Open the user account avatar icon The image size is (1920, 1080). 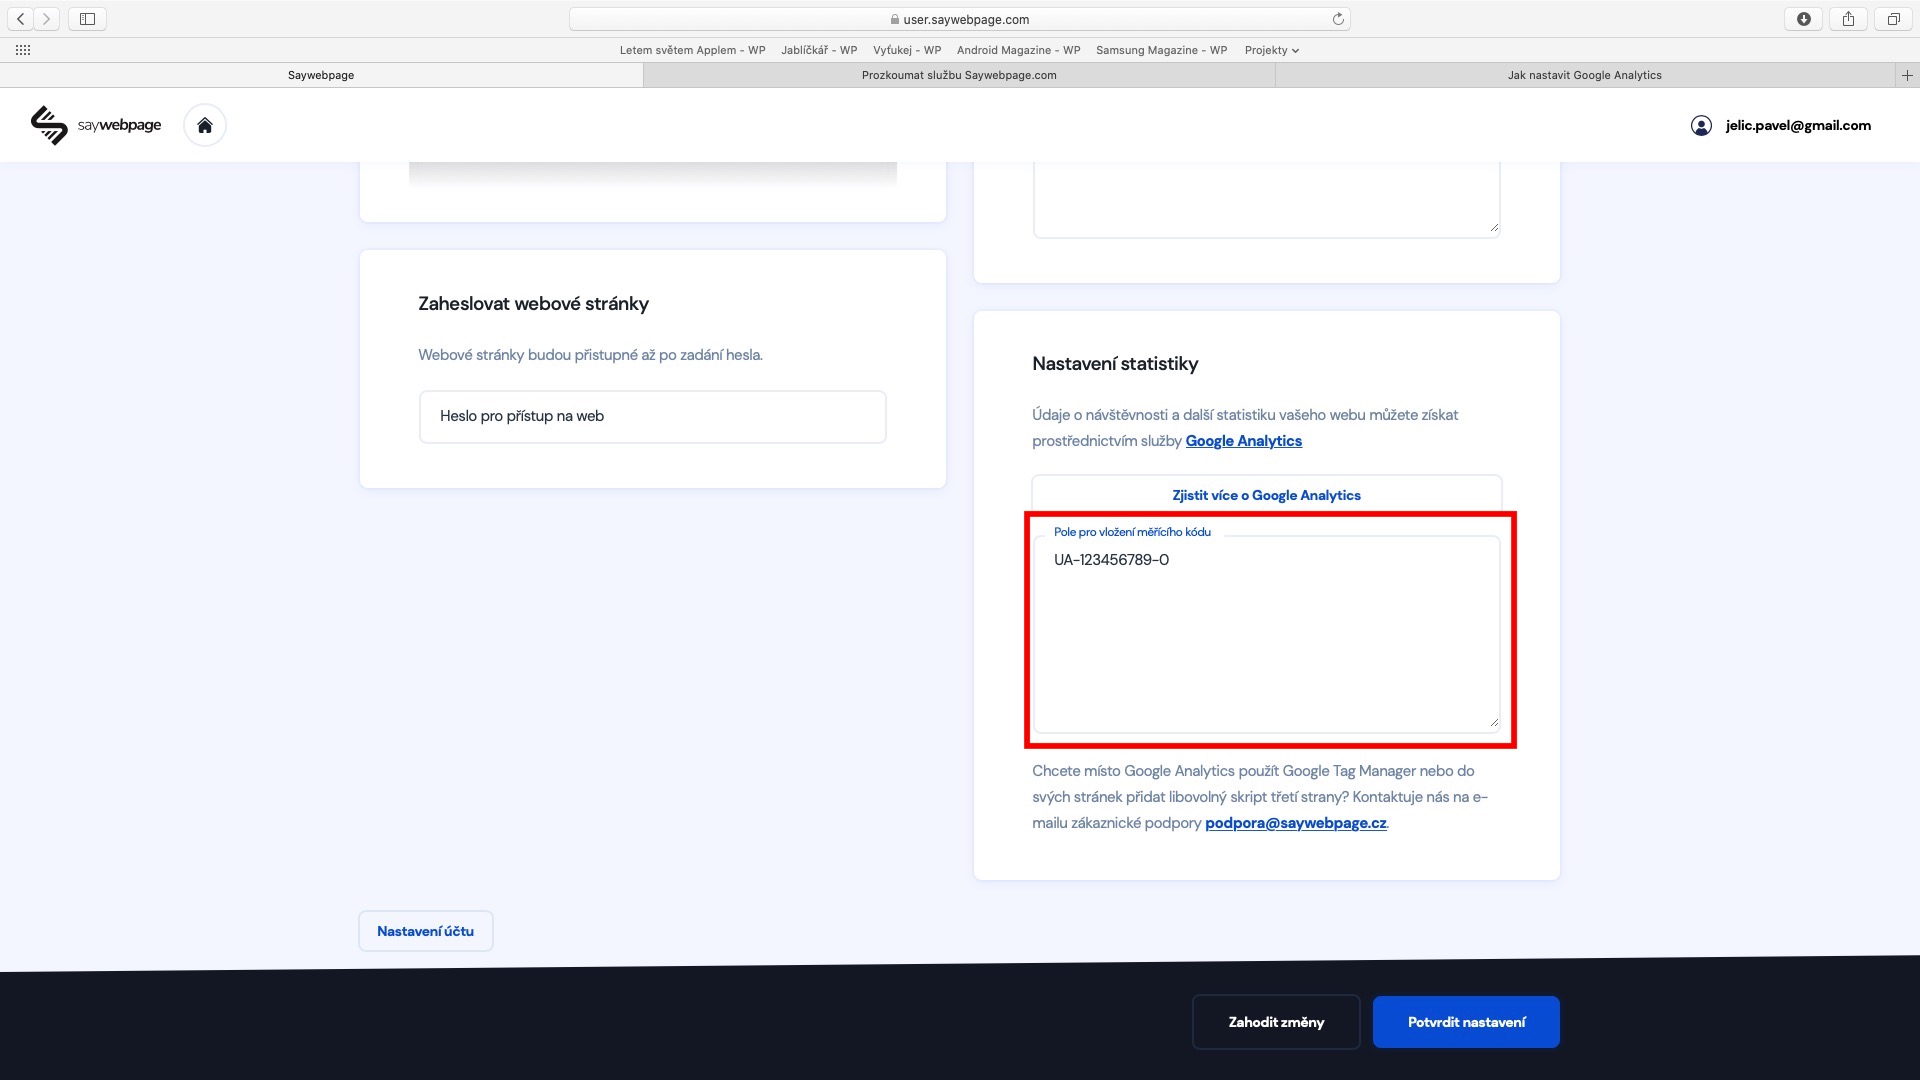(x=1701, y=125)
